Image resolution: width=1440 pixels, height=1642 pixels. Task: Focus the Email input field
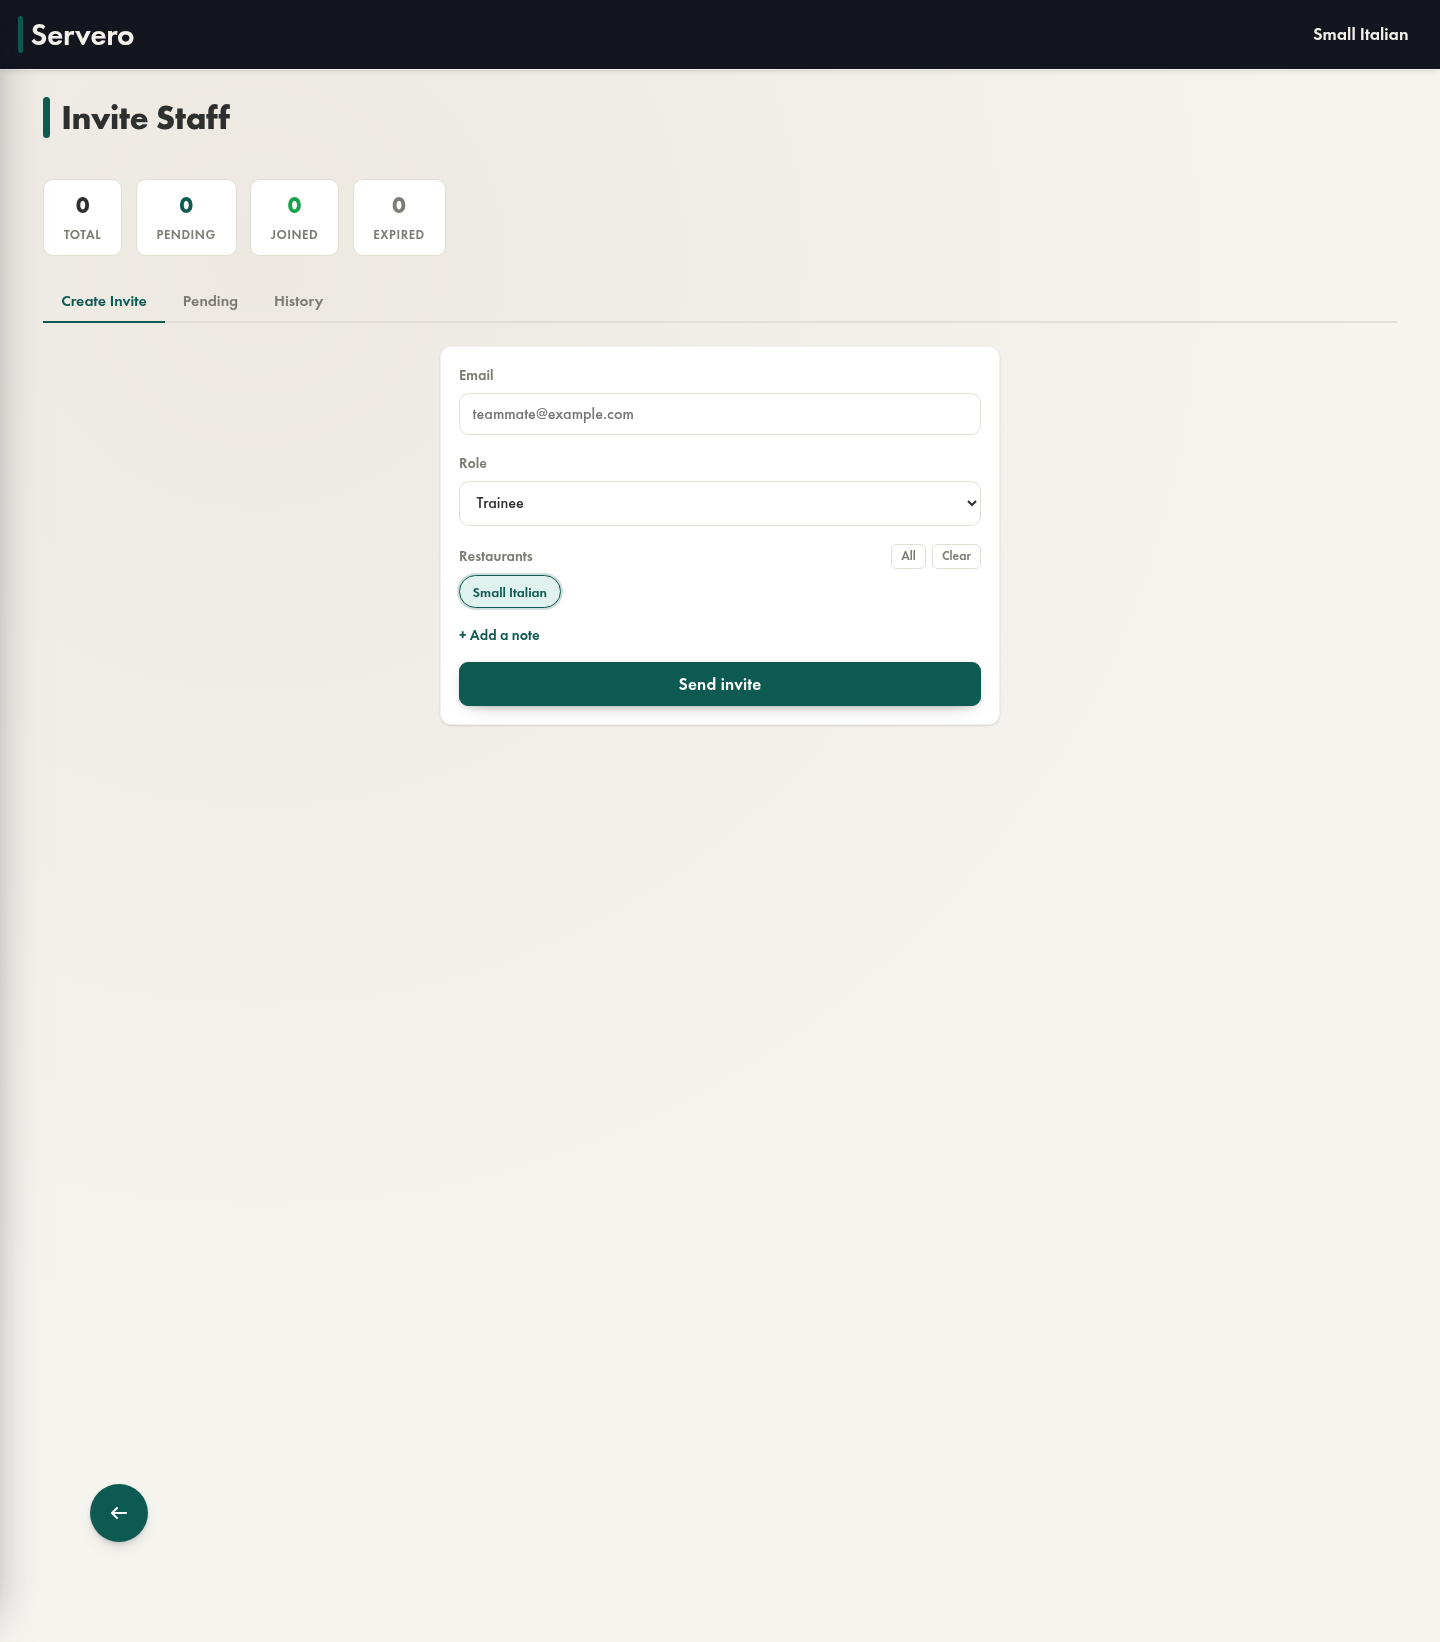point(720,414)
